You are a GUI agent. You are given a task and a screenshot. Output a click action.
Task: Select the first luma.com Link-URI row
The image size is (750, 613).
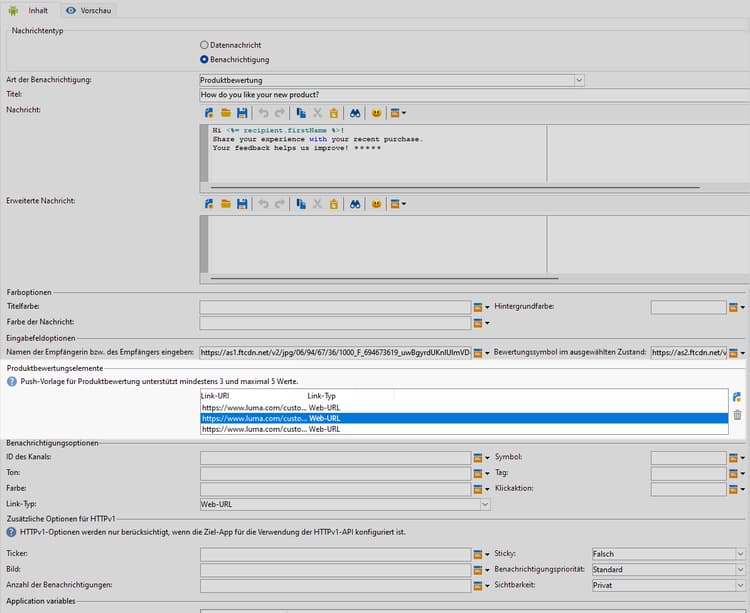point(464,408)
